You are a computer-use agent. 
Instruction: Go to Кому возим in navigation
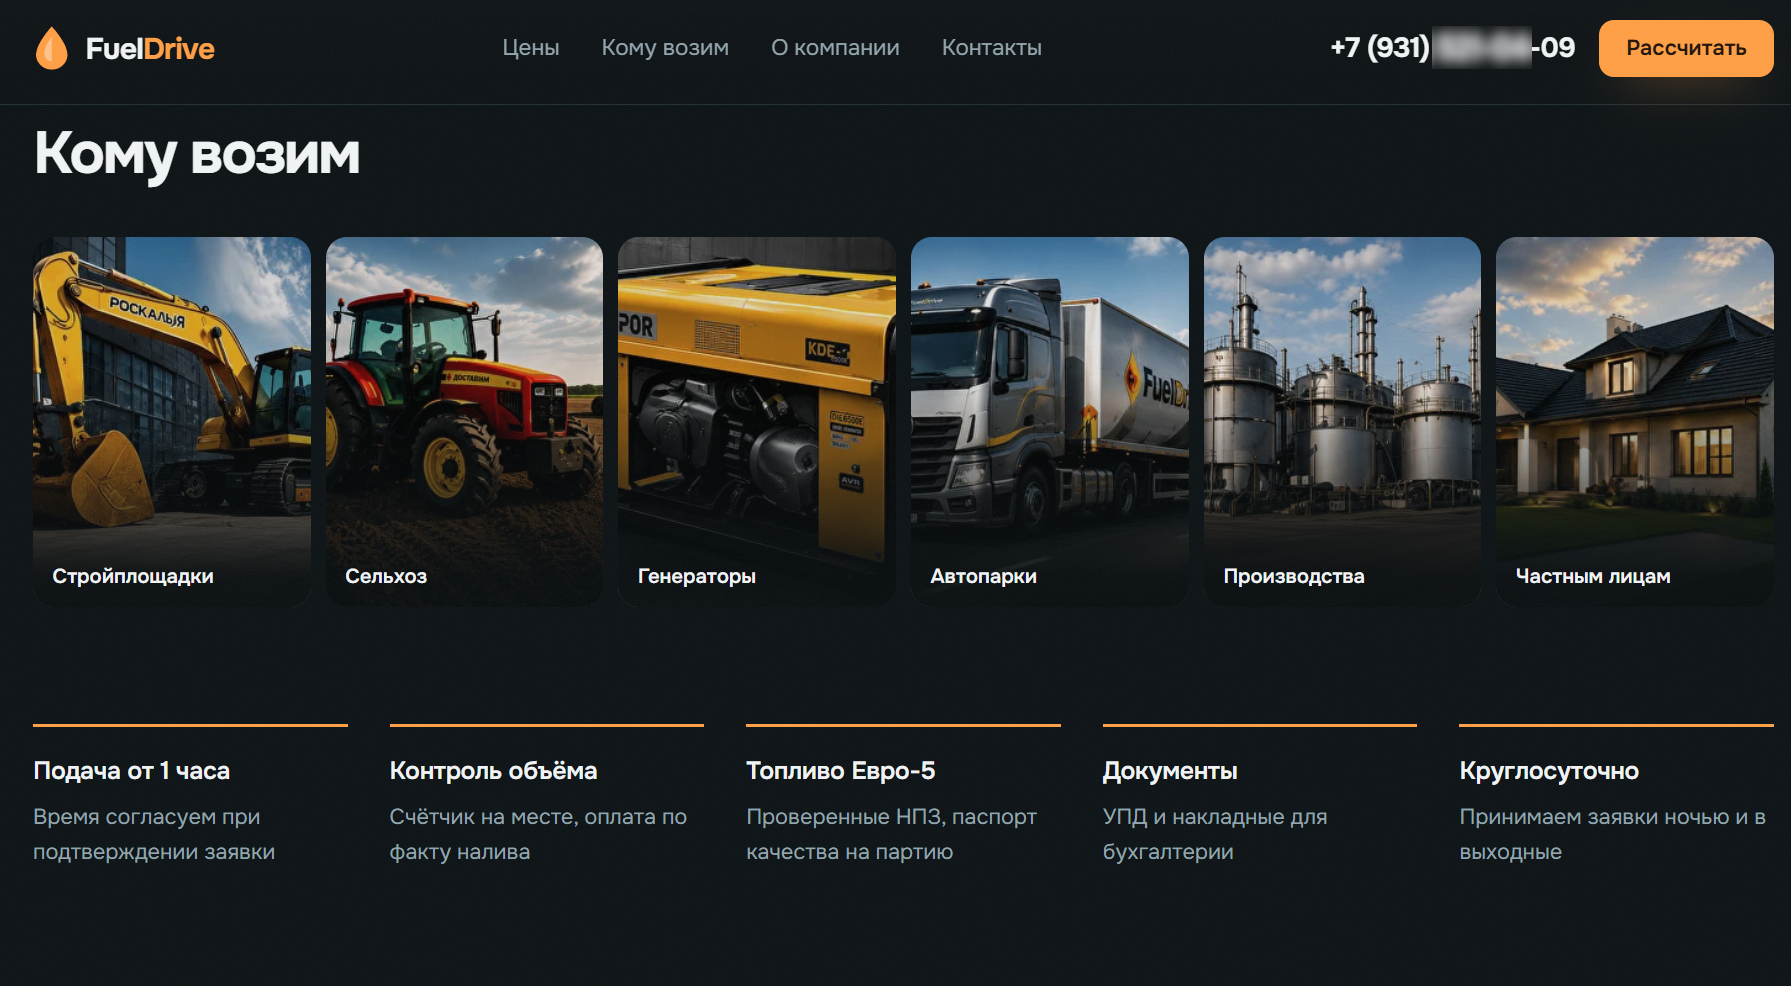coord(665,48)
